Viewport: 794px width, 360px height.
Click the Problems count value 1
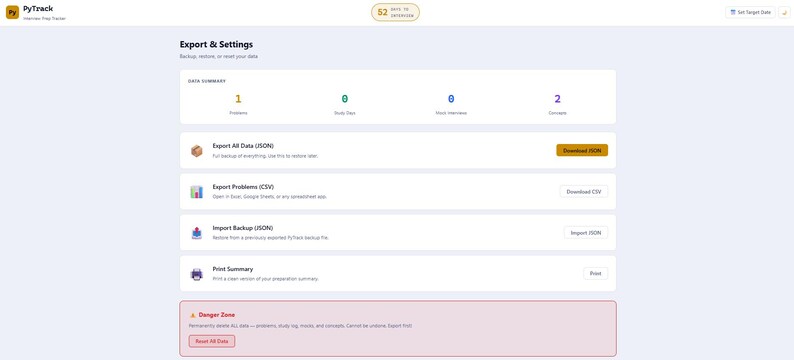(x=238, y=99)
